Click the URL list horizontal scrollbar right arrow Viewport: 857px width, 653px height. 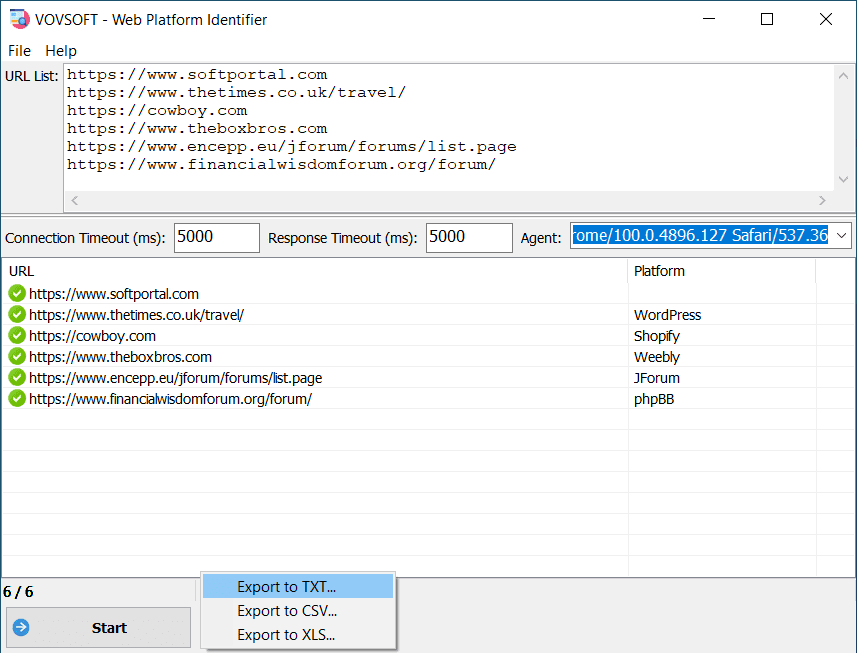pyautogui.click(x=821, y=201)
